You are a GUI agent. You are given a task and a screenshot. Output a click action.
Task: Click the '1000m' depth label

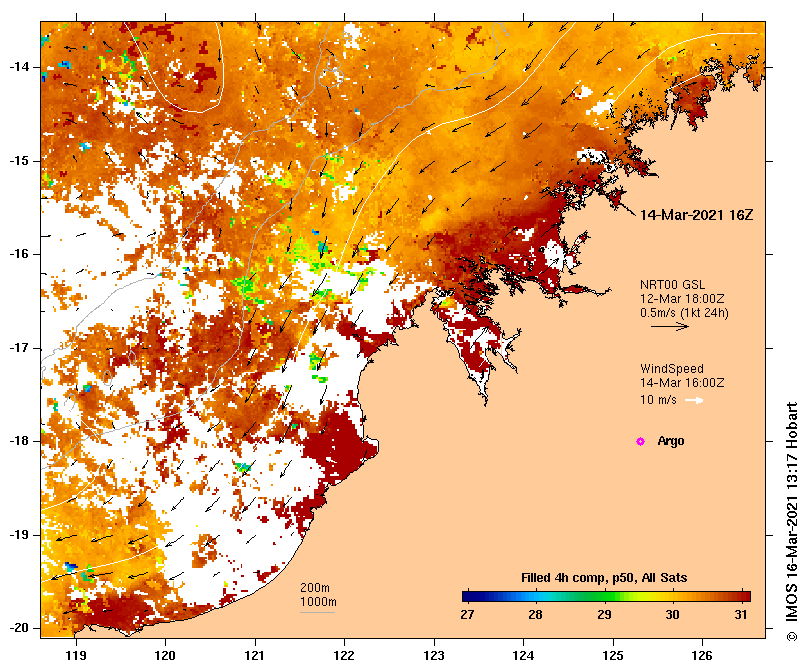click(x=318, y=602)
